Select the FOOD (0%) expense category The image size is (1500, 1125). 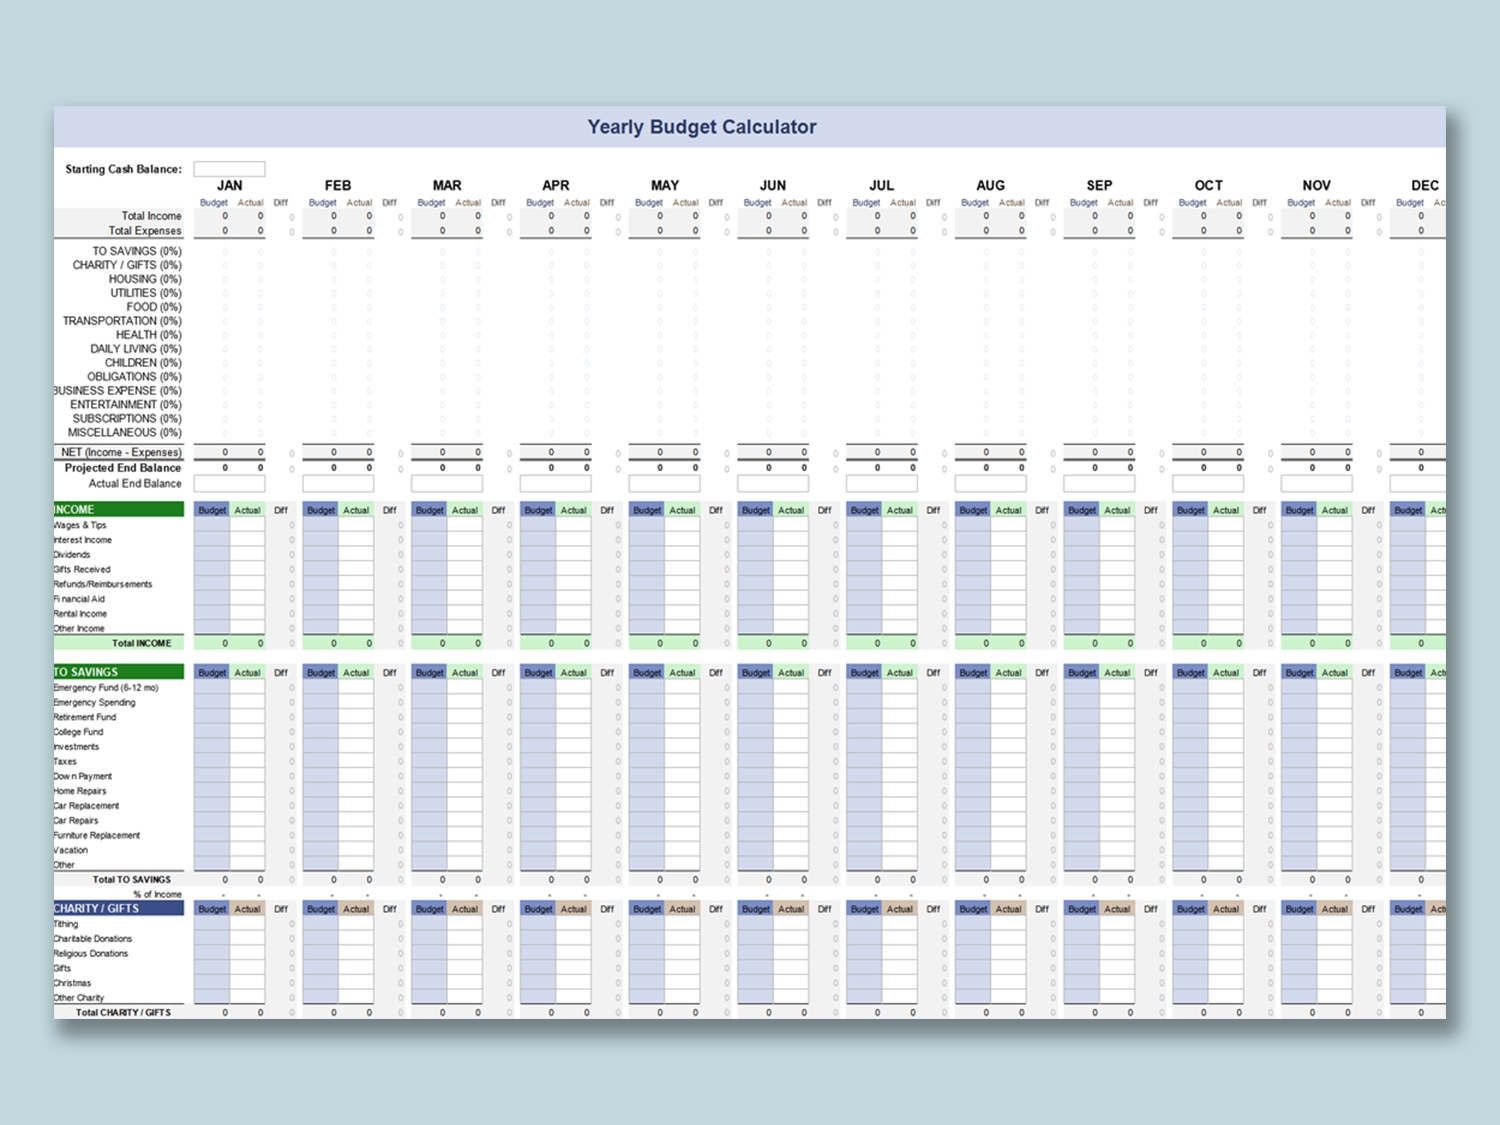pyautogui.click(x=151, y=306)
